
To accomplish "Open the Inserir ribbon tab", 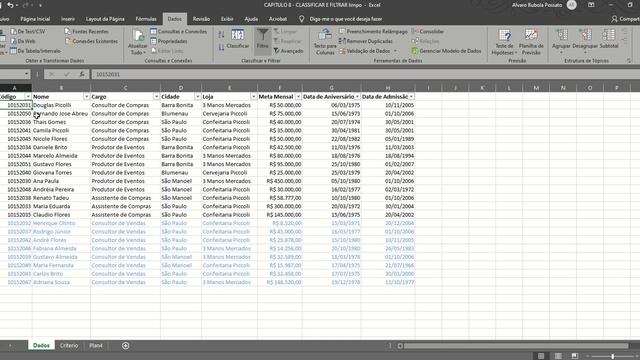I will pyautogui.click(x=68, y=19).
